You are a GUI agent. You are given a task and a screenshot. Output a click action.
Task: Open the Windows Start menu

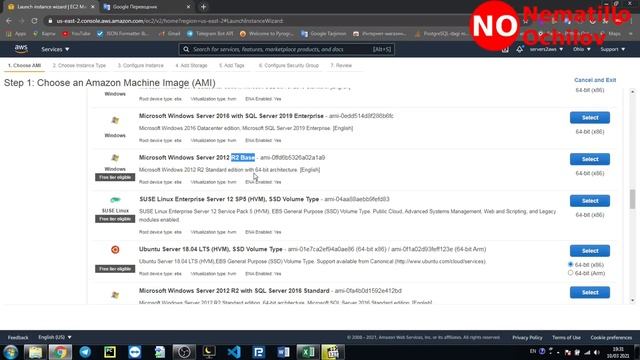pyautogui.click(x=11, y=352)
